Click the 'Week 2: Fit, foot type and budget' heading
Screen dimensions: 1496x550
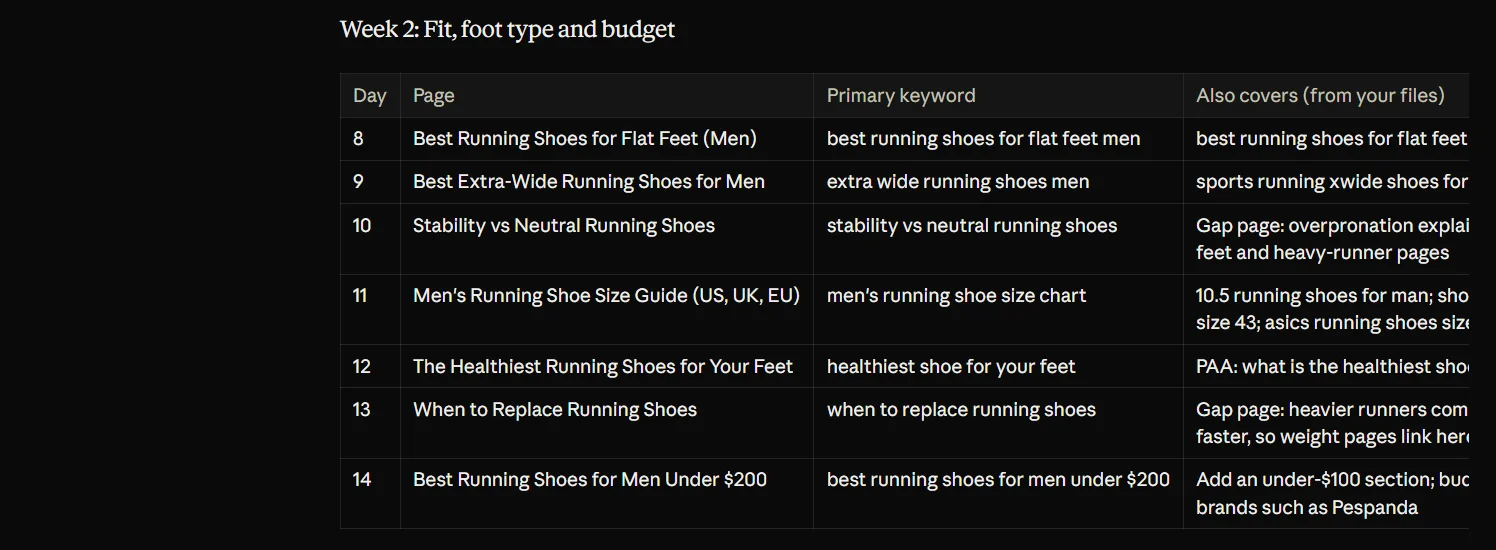pos(507,29)
